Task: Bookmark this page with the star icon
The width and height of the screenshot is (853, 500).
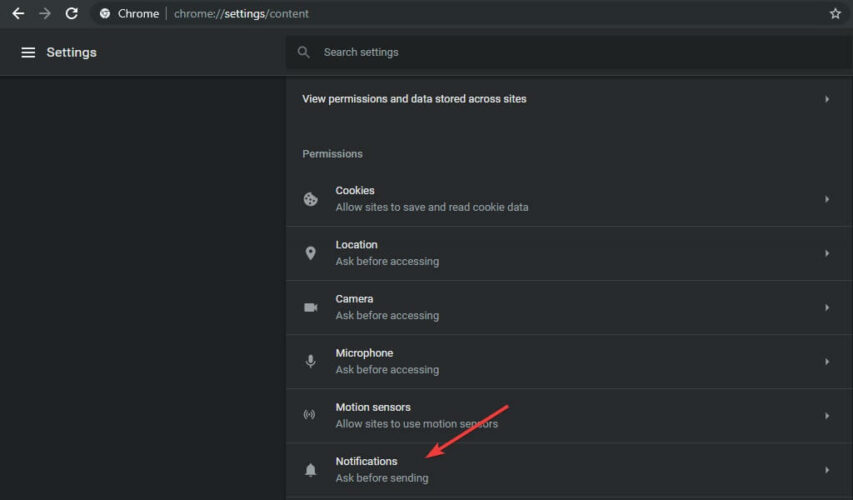Action: coord(835,14)
